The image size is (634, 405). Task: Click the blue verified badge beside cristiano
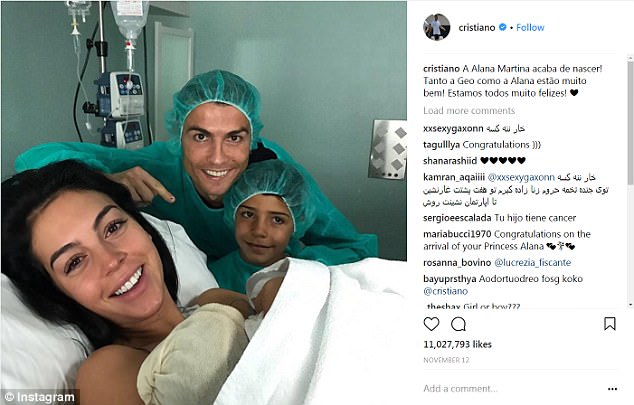502,27
